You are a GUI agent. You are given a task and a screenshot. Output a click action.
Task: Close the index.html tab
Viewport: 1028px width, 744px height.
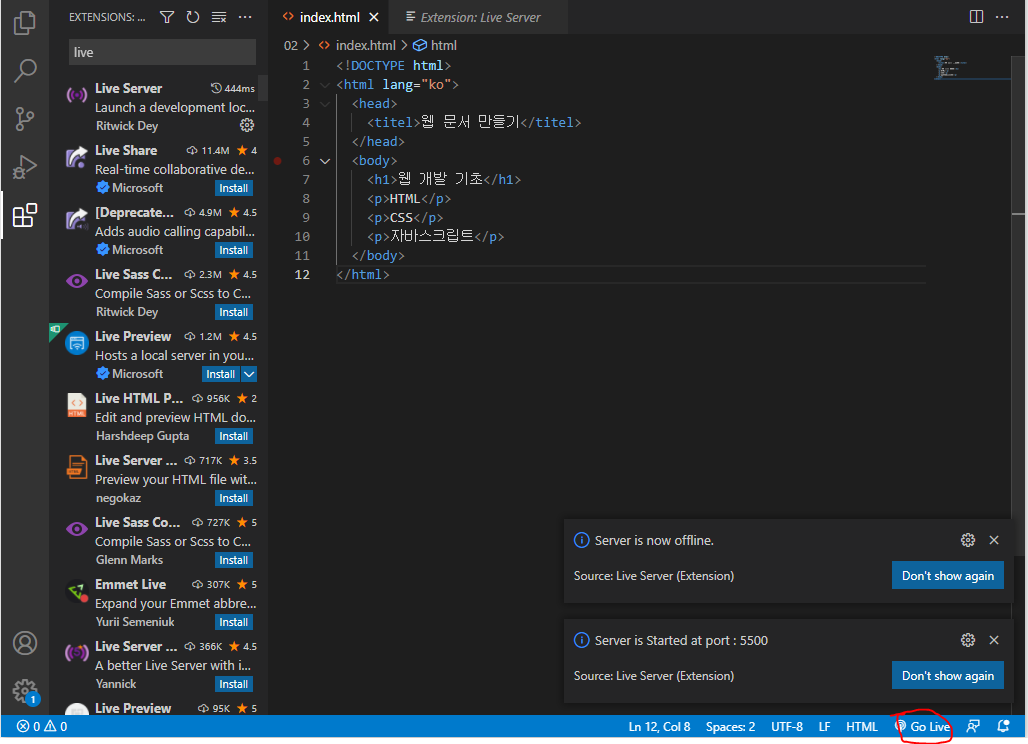click(374, 17)
